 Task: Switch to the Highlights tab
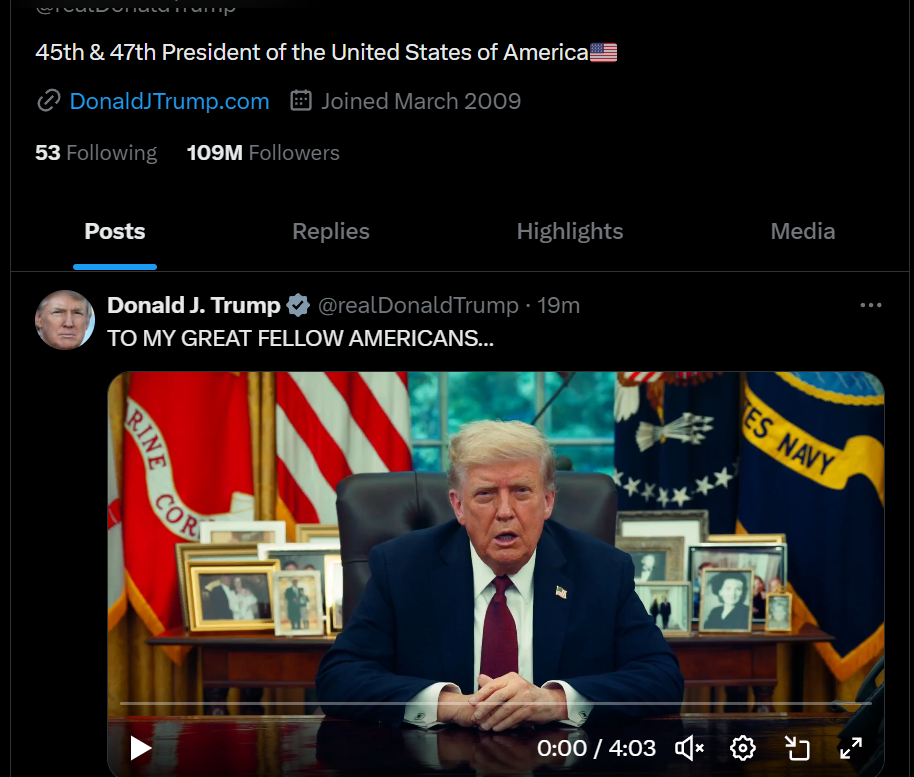tap(570, 231)
